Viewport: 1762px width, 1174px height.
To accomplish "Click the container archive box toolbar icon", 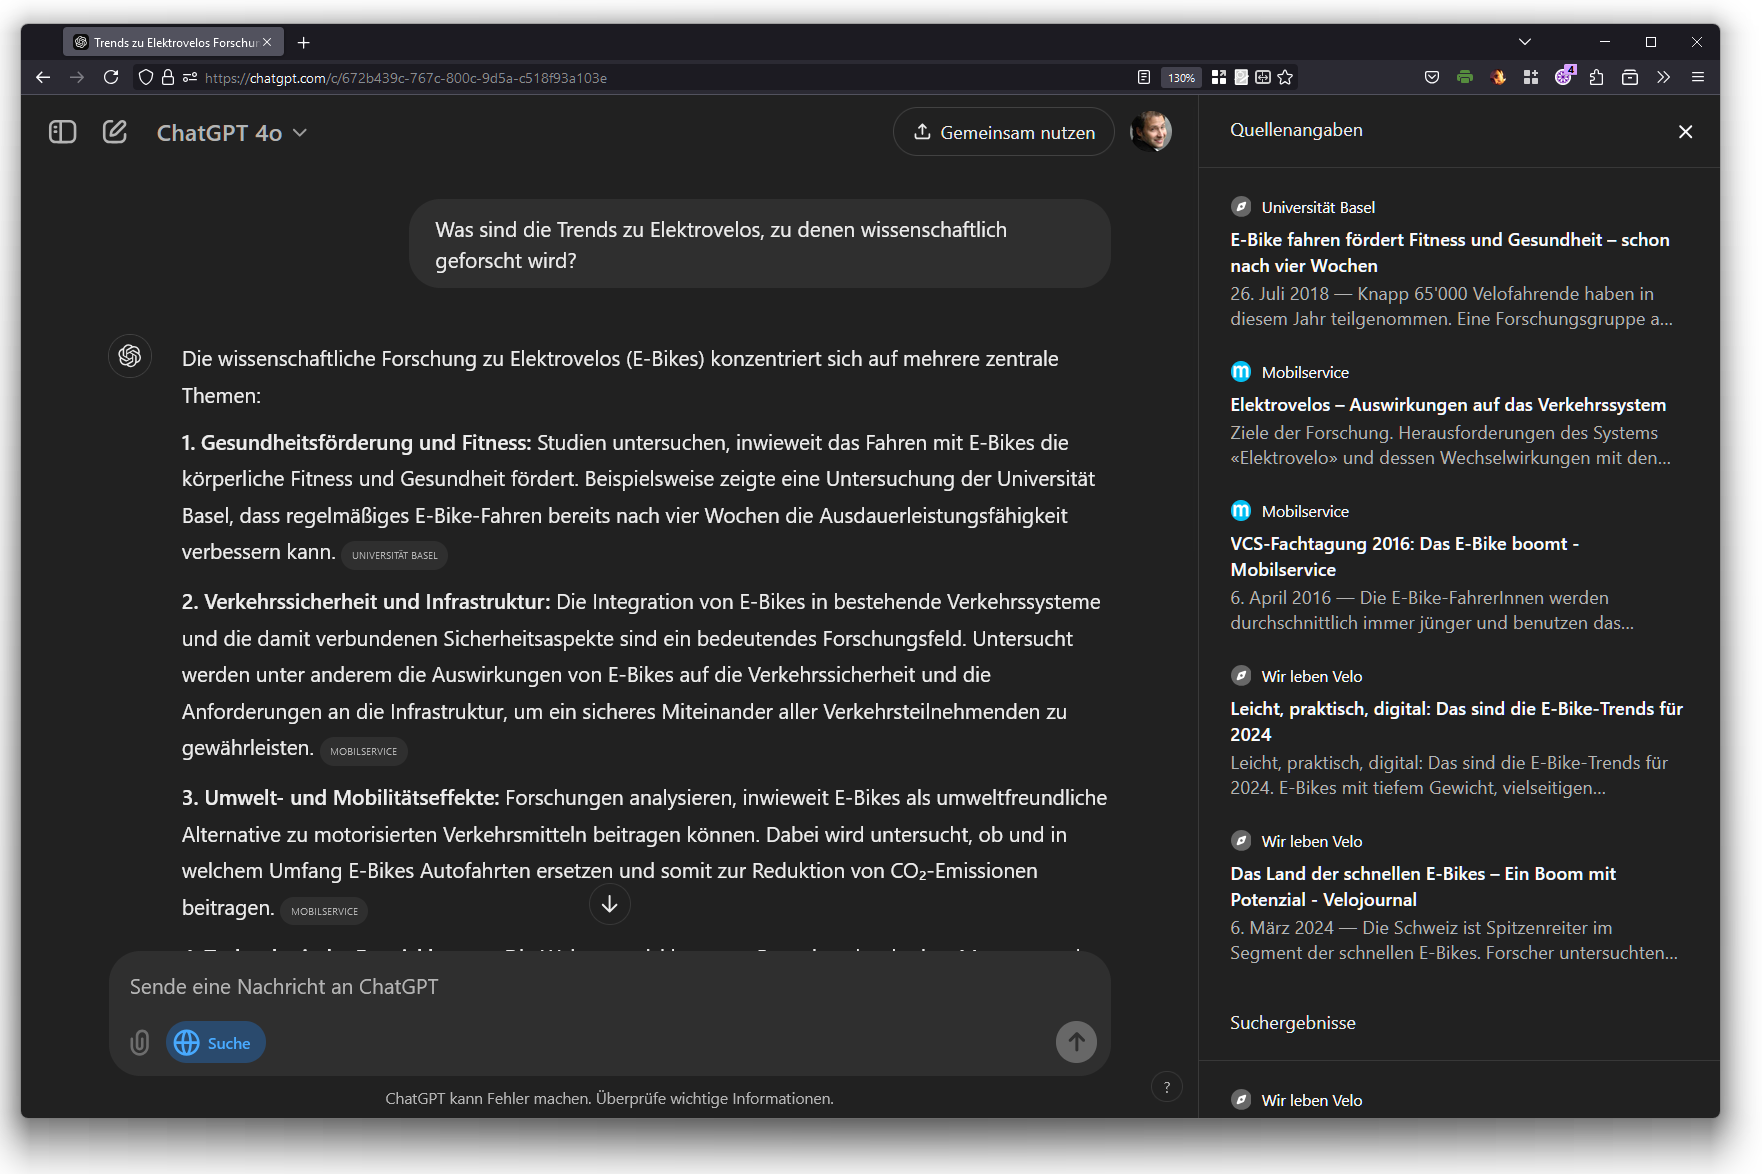I will coord(1630,77).
